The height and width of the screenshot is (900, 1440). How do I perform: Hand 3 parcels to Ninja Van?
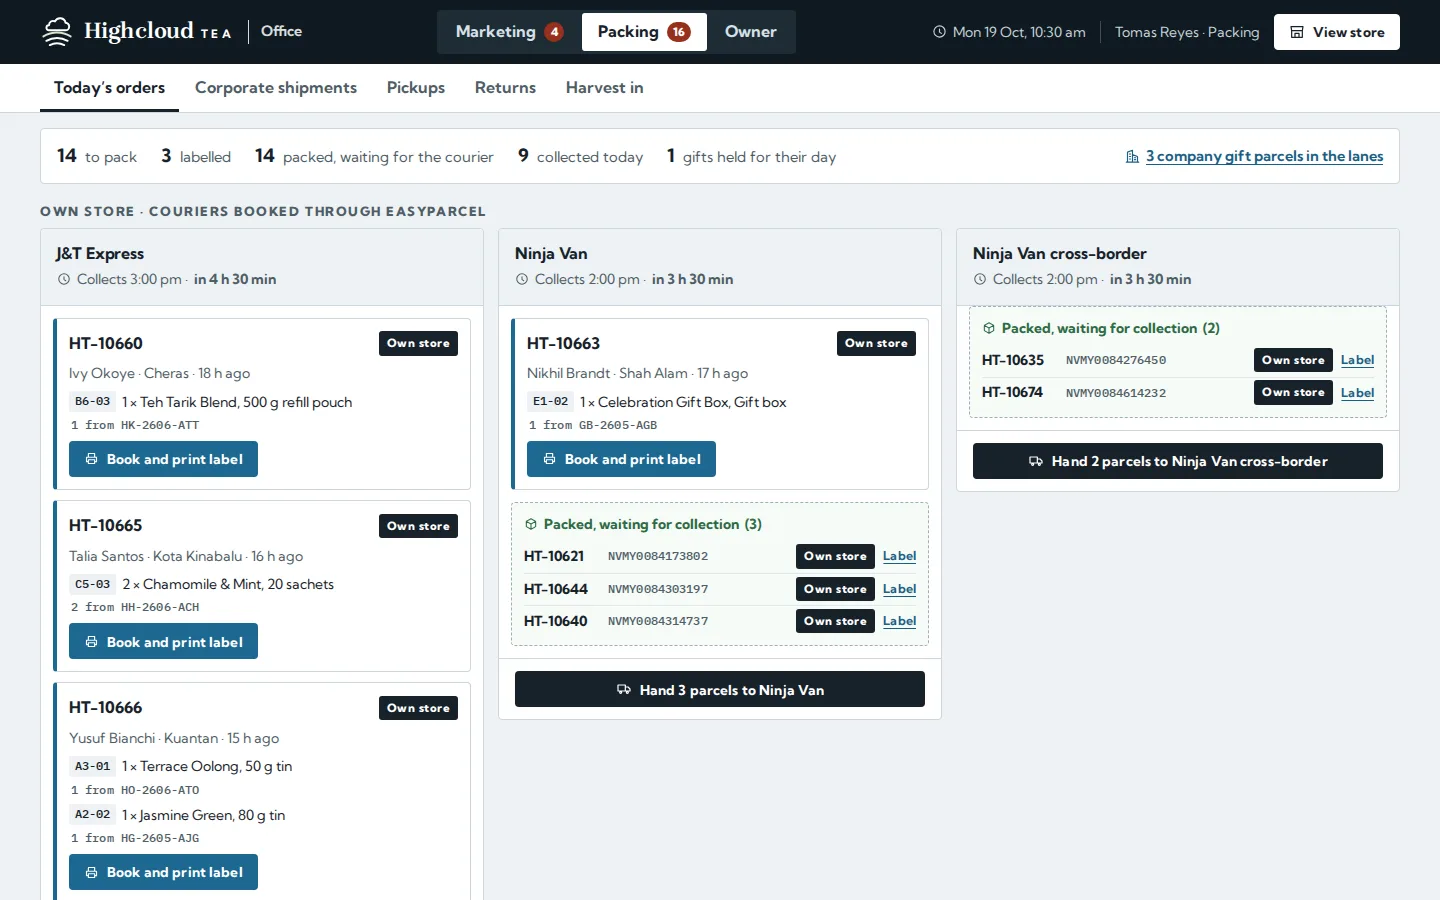(720, 689)
